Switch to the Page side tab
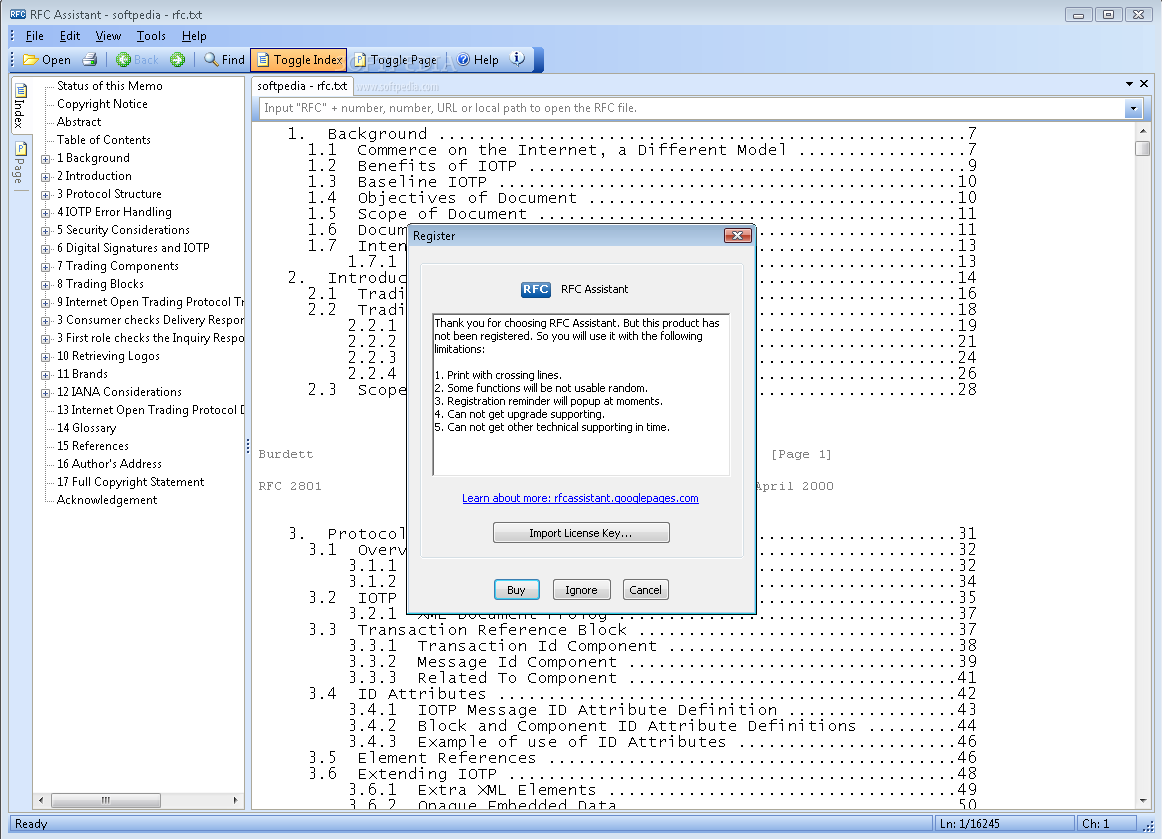 (20, 162)
